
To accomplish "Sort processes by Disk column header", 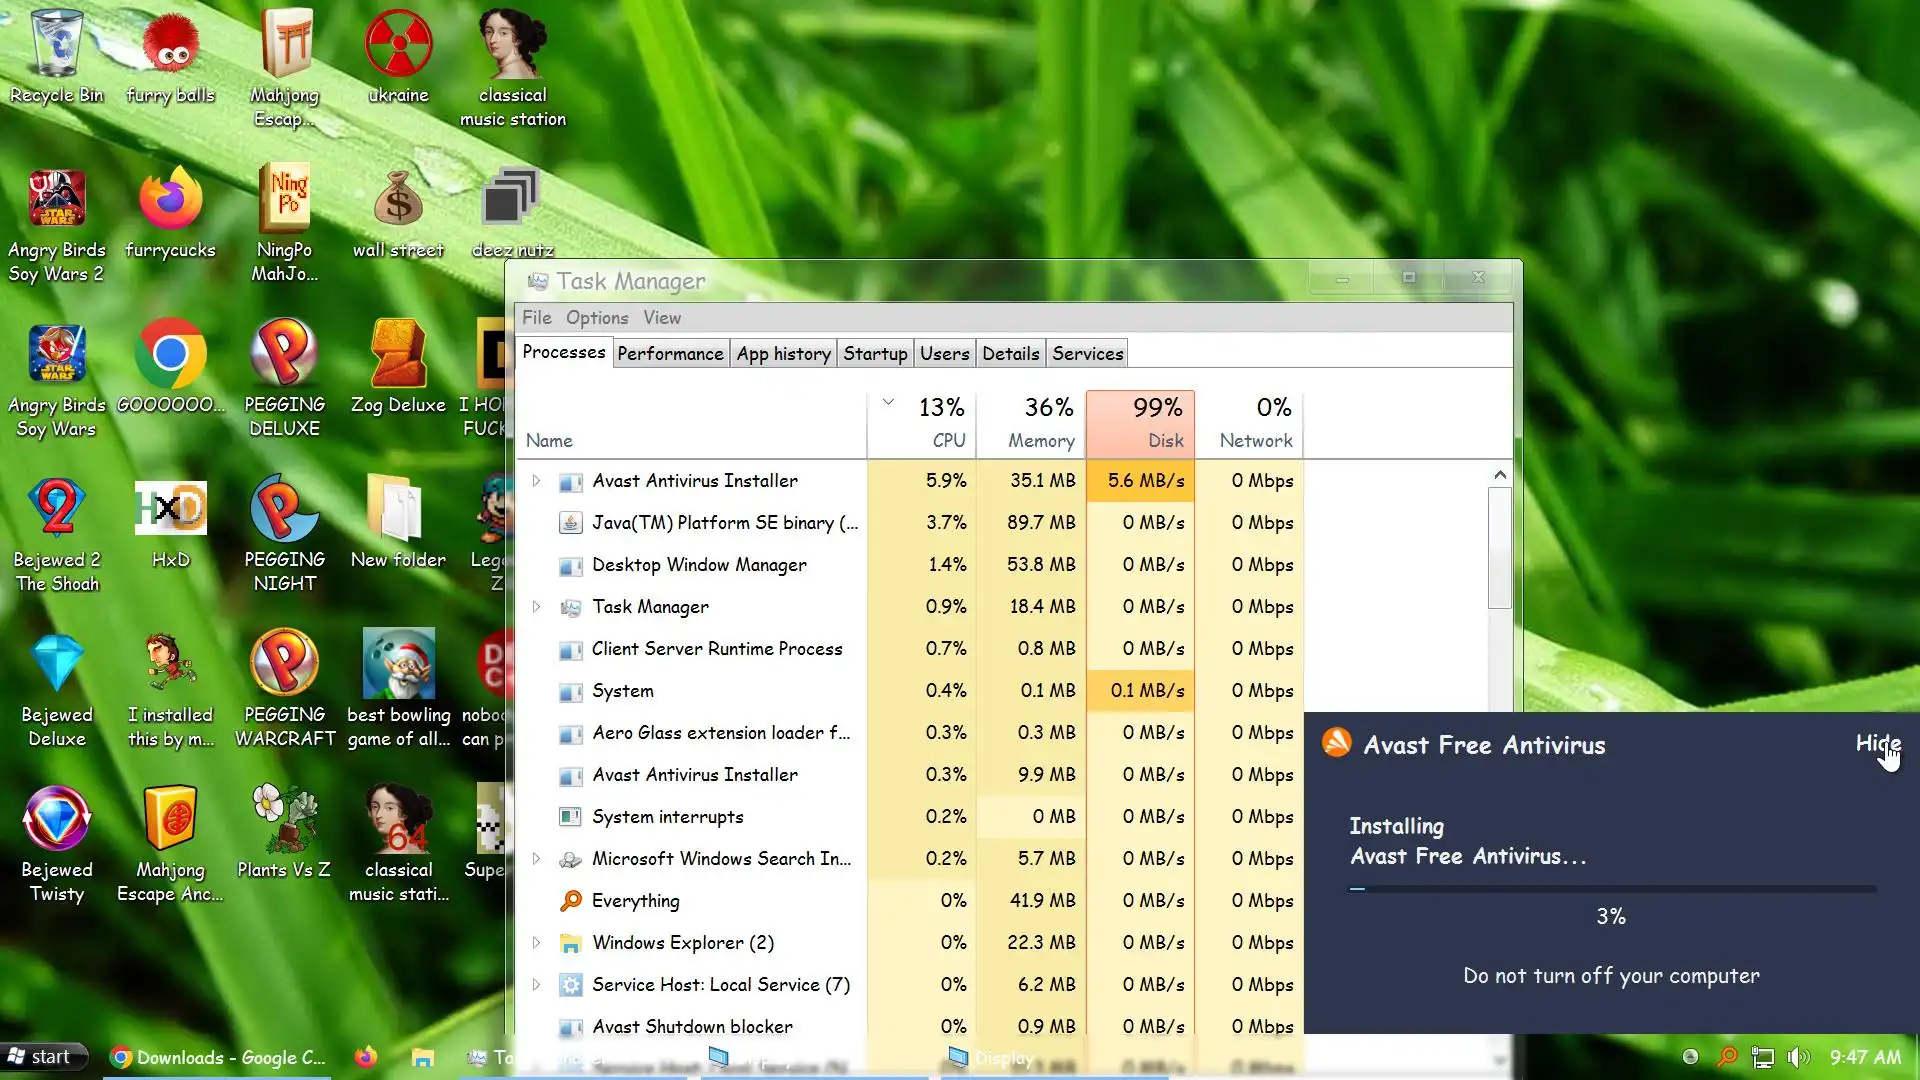I will 1140,423.
